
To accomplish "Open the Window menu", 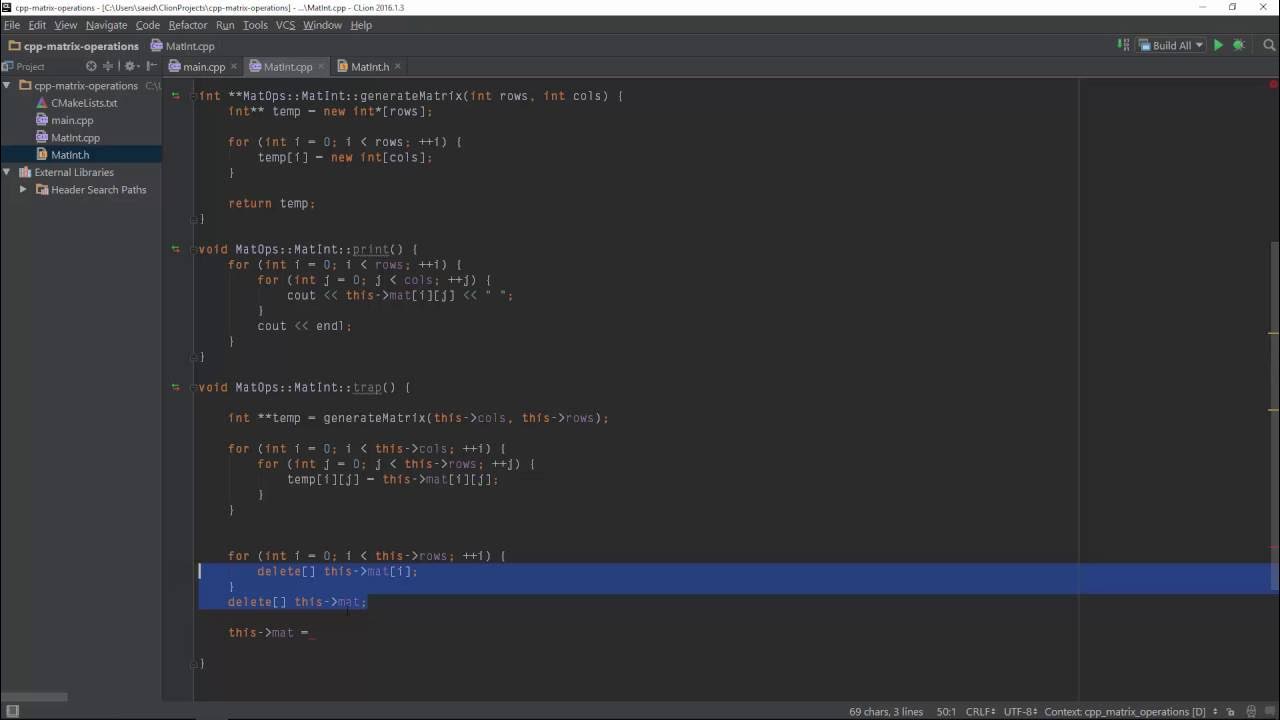I will (322, 25).
